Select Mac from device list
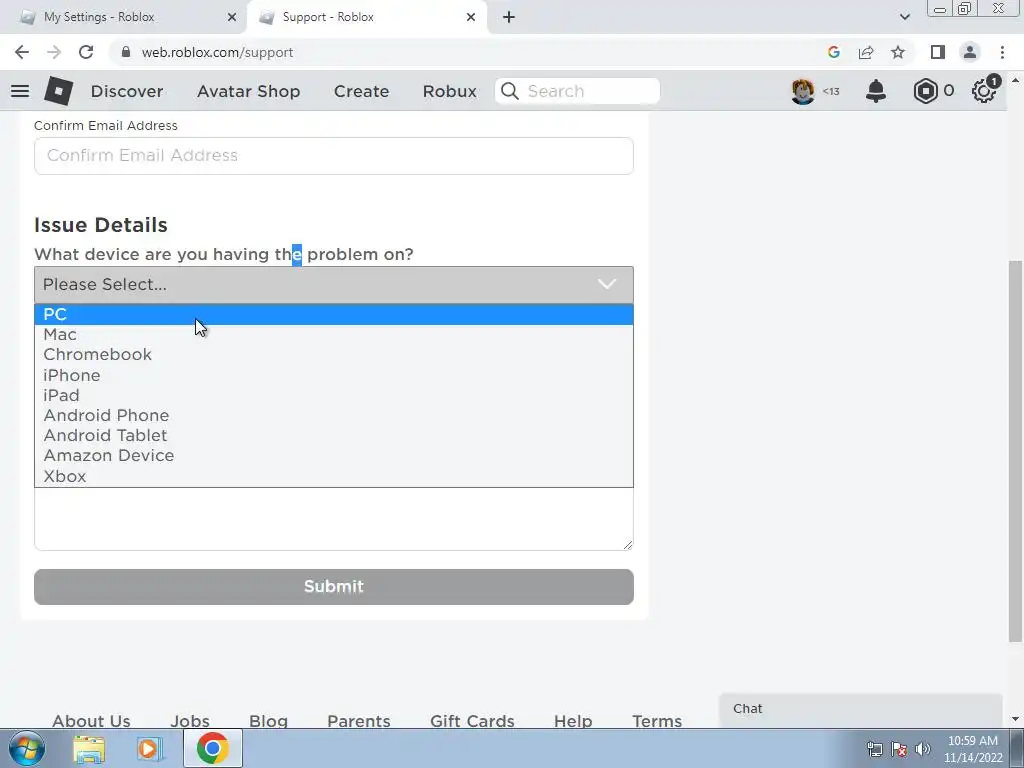Viewport: 1024px width, 768px height. 334,334
